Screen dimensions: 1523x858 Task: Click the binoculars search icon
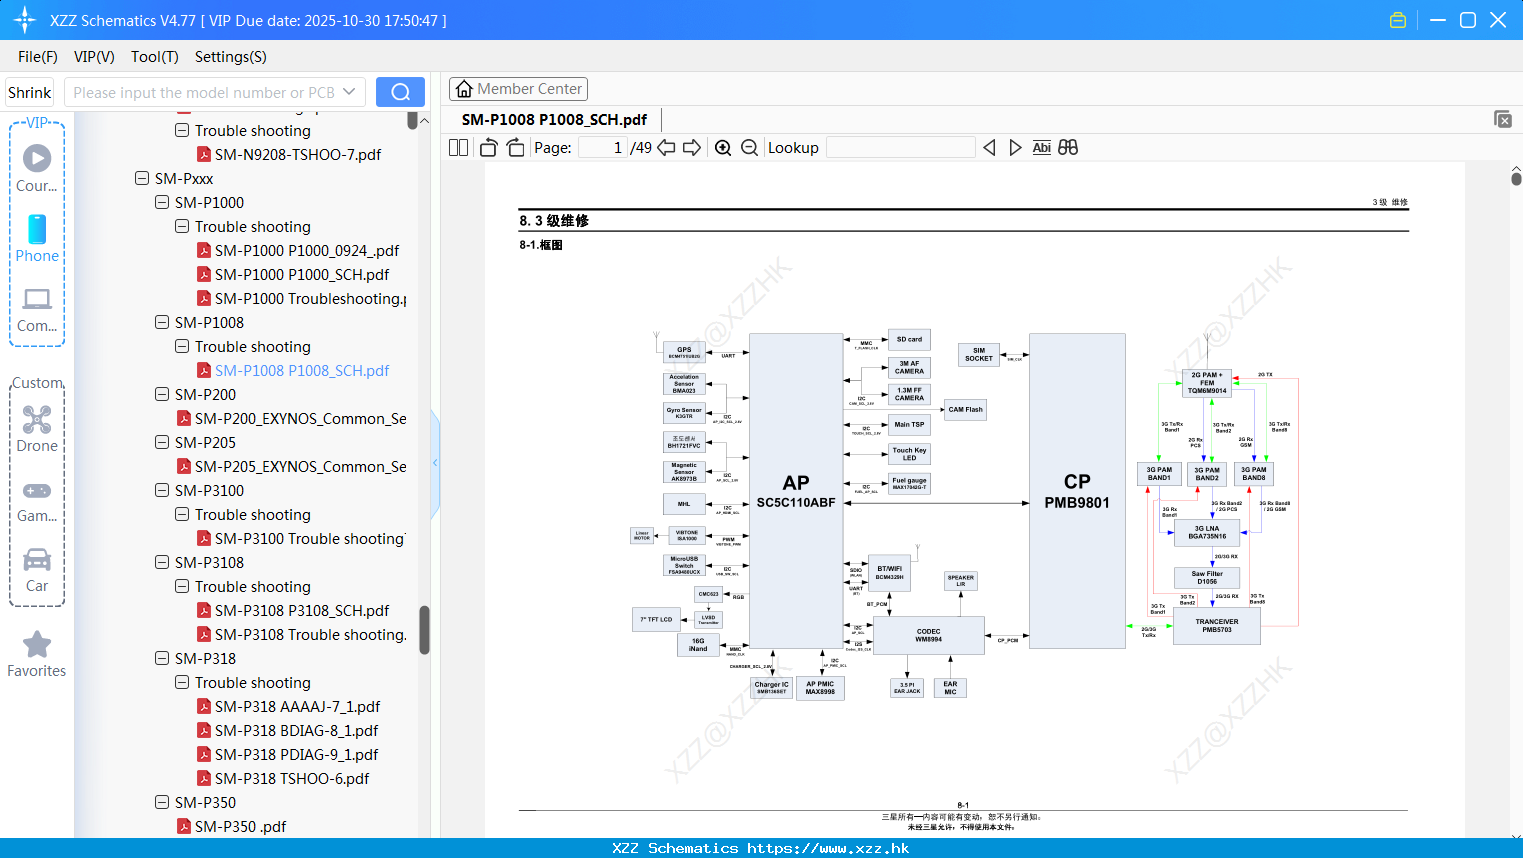coord(1068,147)
